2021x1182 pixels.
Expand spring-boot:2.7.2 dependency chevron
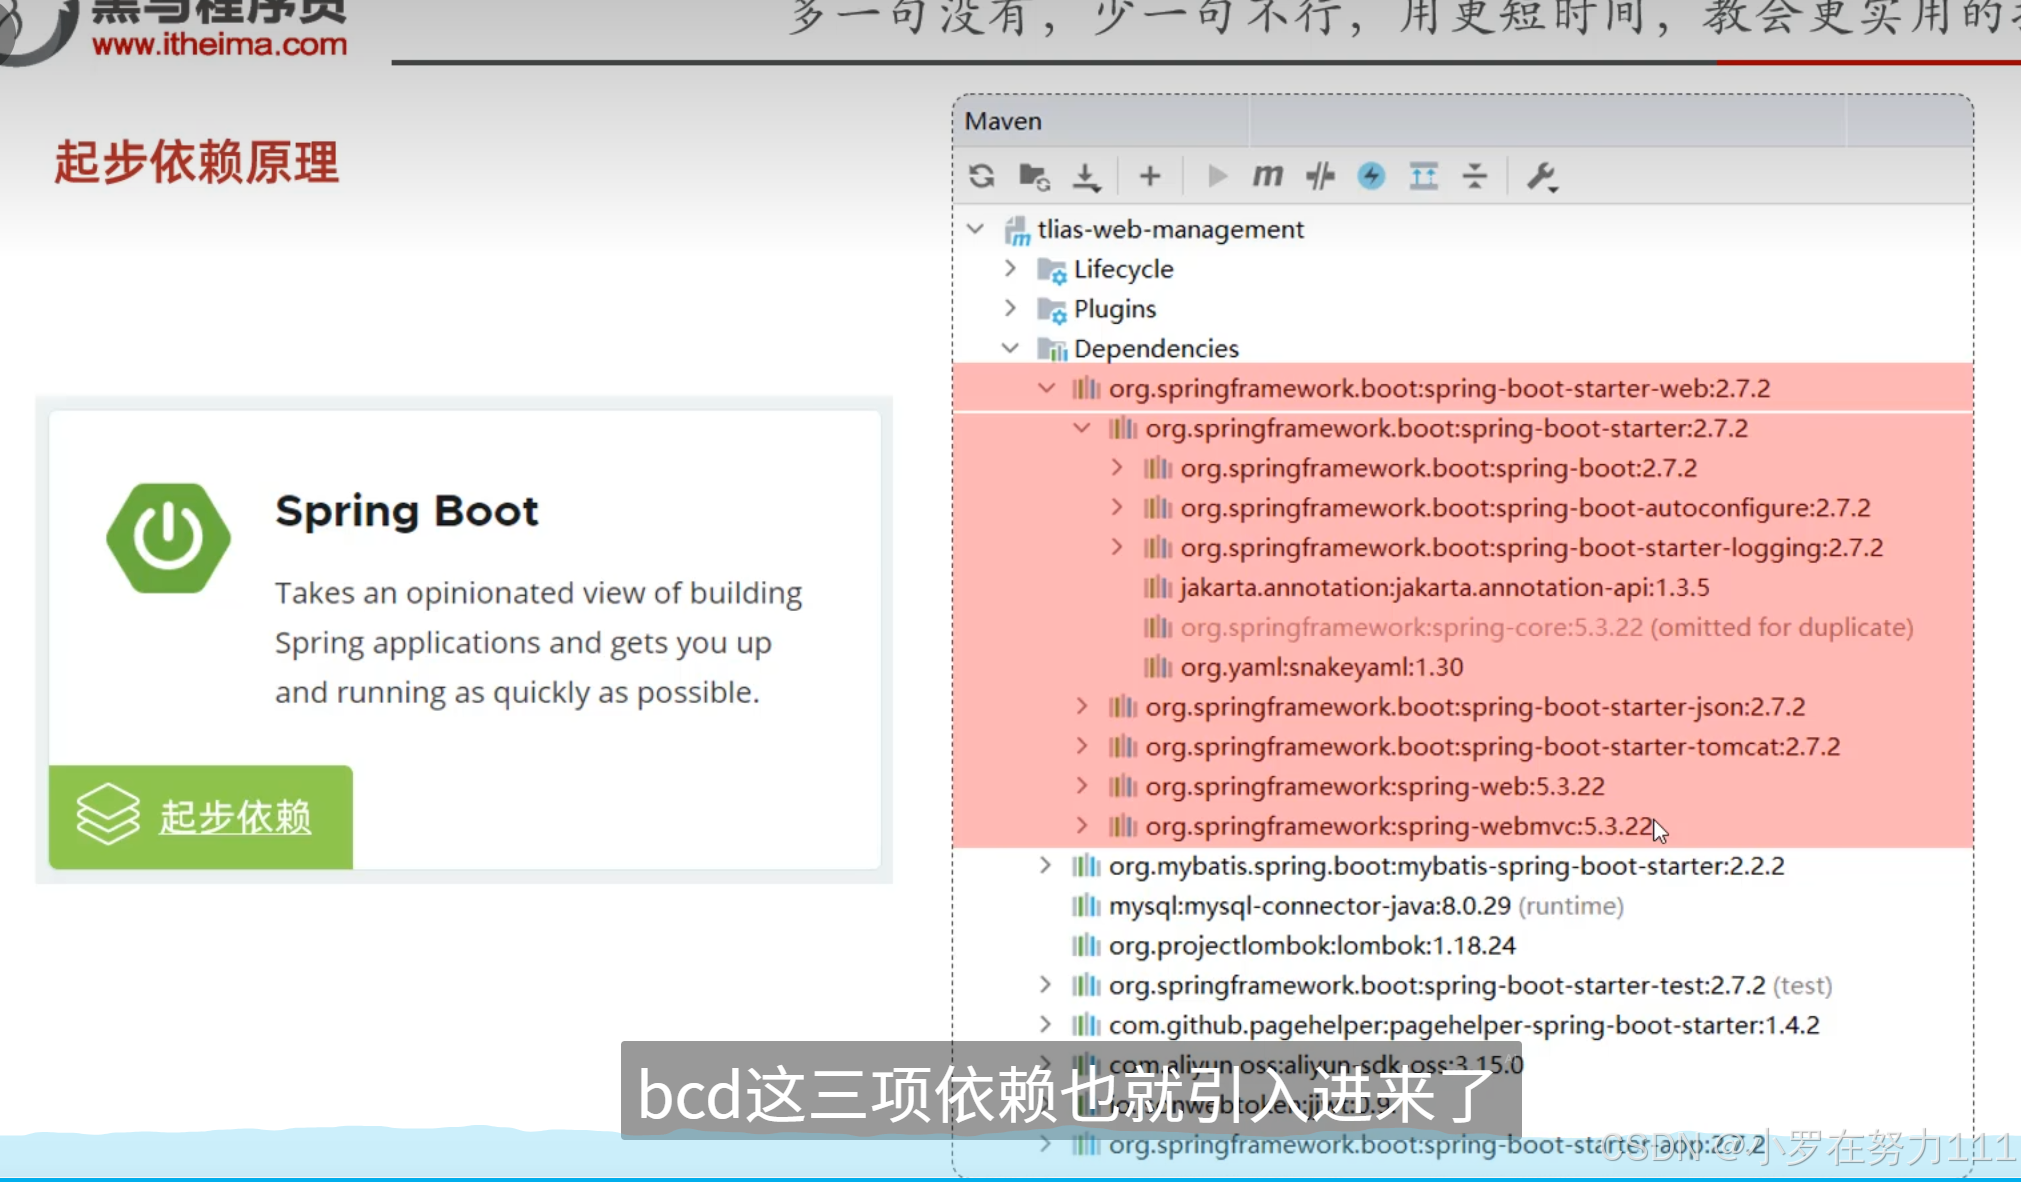[1117, 467]
